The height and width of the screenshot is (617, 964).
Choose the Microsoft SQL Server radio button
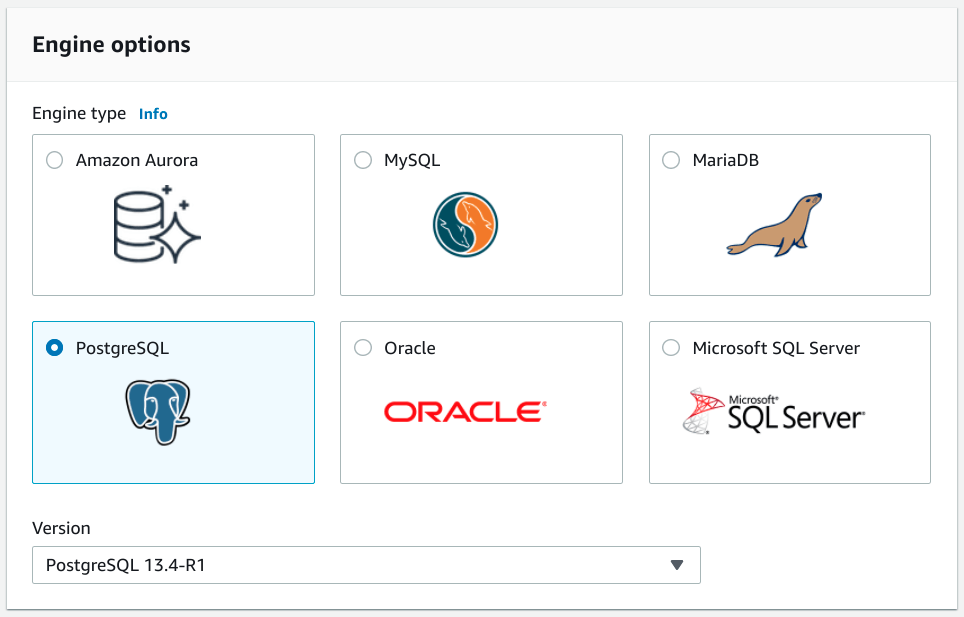671,348
